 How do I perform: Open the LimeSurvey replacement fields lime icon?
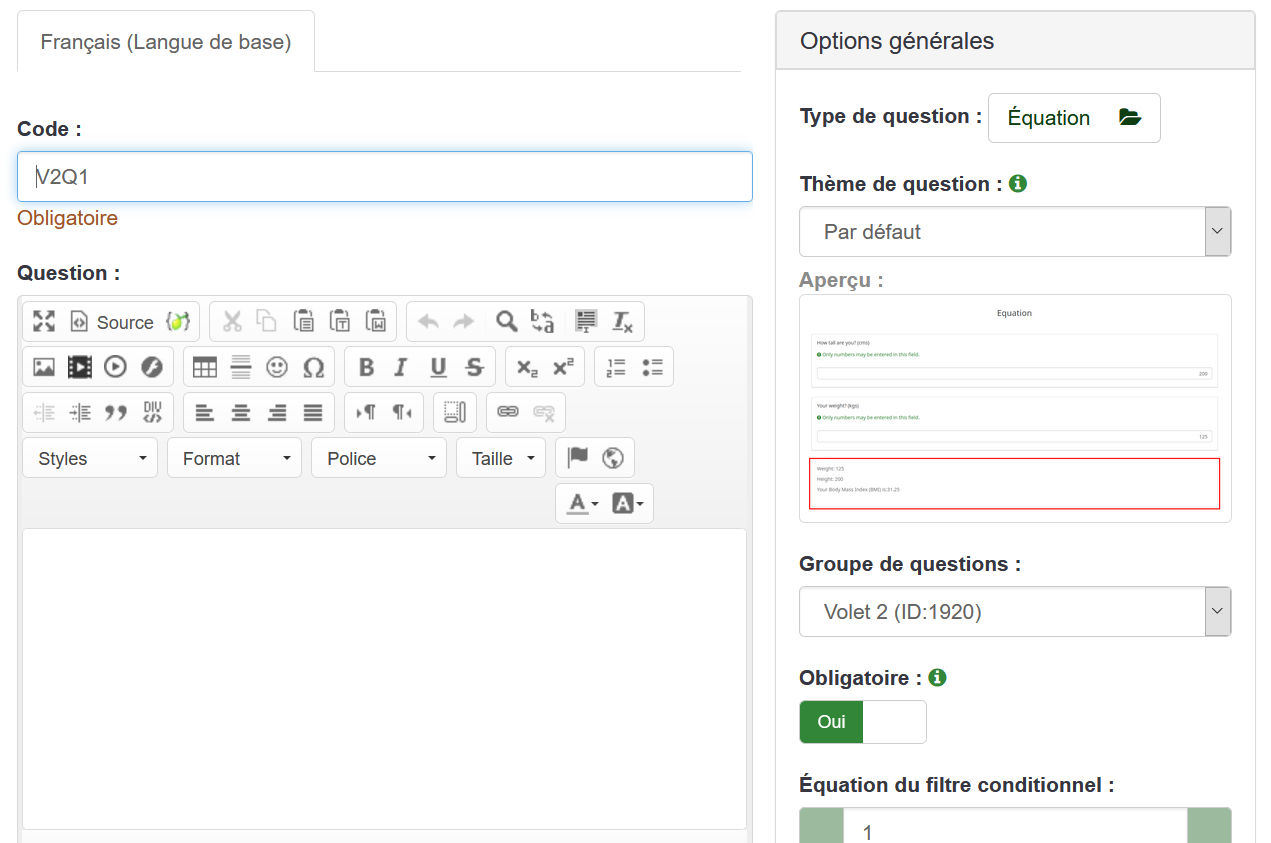click(178, 322)
